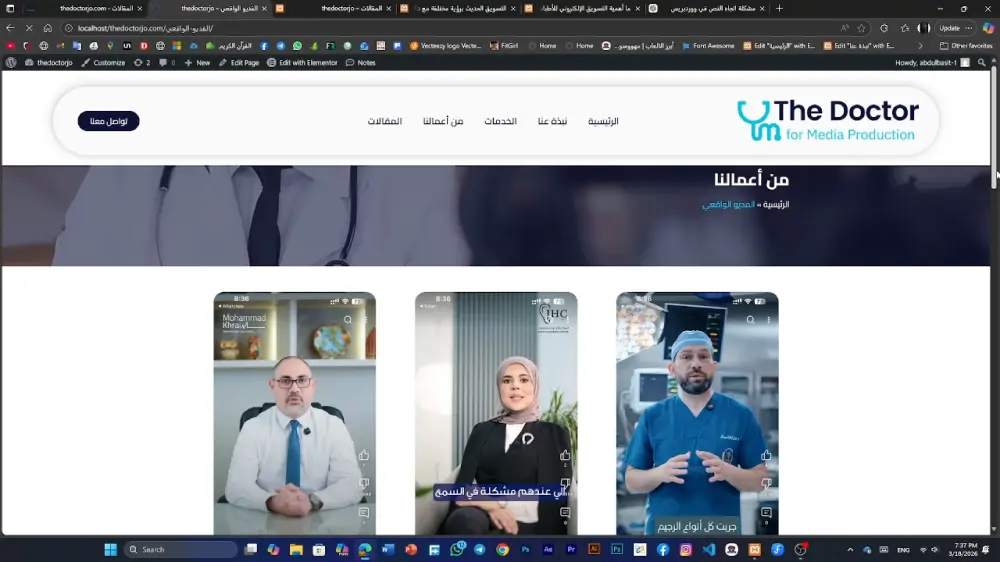Image resolution: width=1000 pixels, height=562 pixels.
Task: Open Adobe After Effects from taskbar
Action: click(x=548, y=549)
